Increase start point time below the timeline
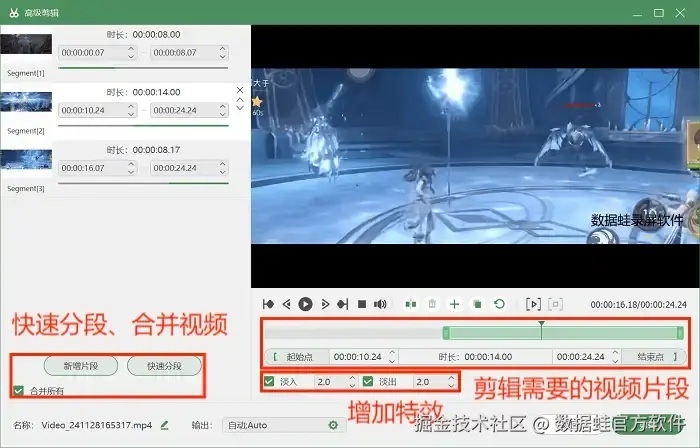This screenshot has width=700, height=448. pos(392,353)
